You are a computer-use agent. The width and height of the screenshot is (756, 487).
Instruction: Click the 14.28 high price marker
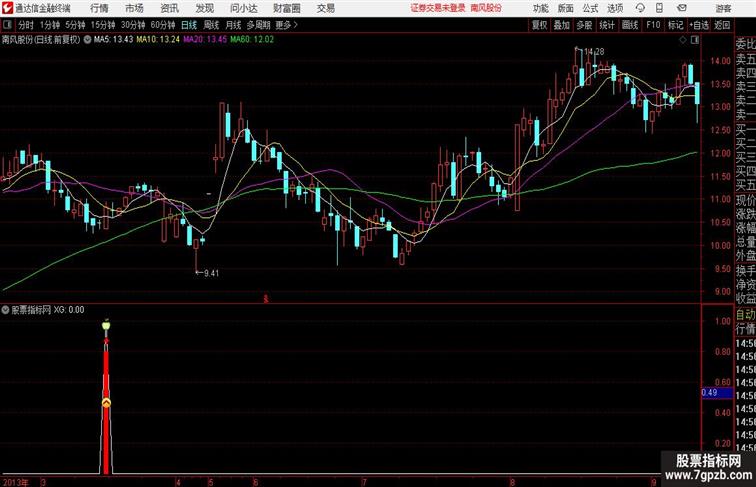[x=594, y=51]
